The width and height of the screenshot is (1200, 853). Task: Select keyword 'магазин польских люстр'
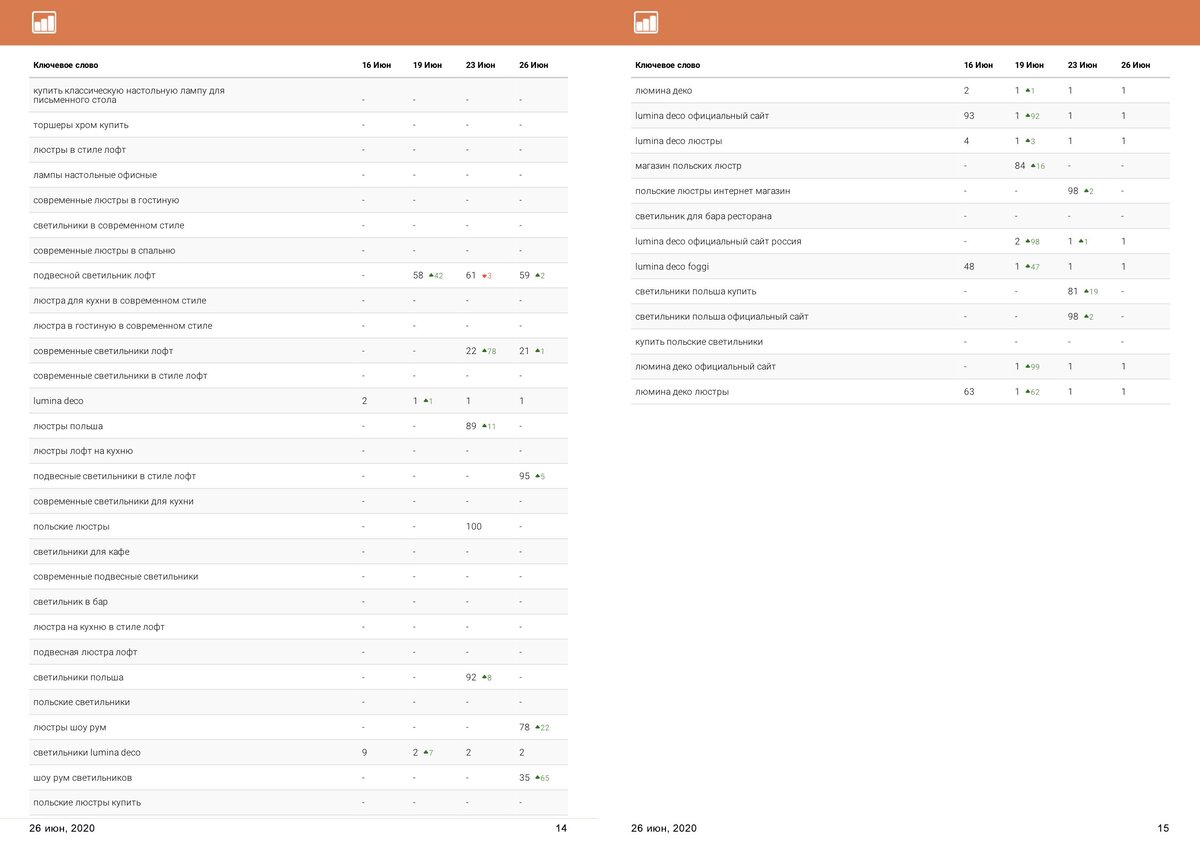[688, 165]
